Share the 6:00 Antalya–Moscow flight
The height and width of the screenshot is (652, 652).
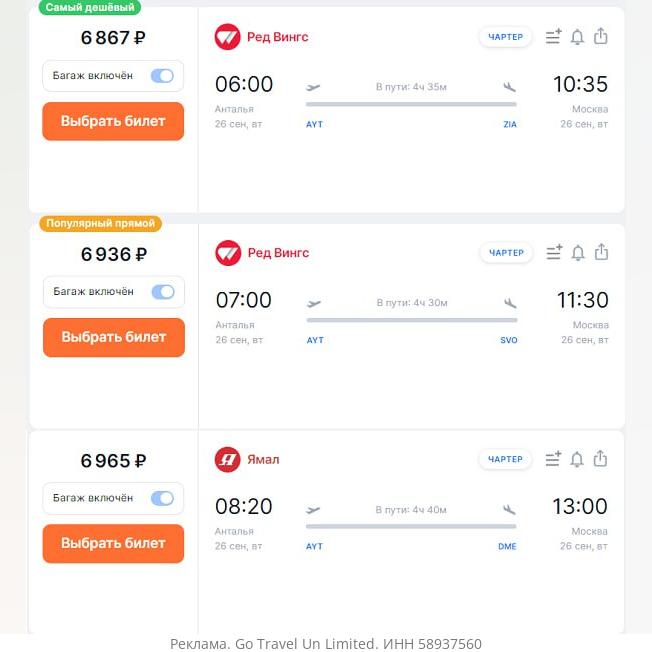pos(601,36)
